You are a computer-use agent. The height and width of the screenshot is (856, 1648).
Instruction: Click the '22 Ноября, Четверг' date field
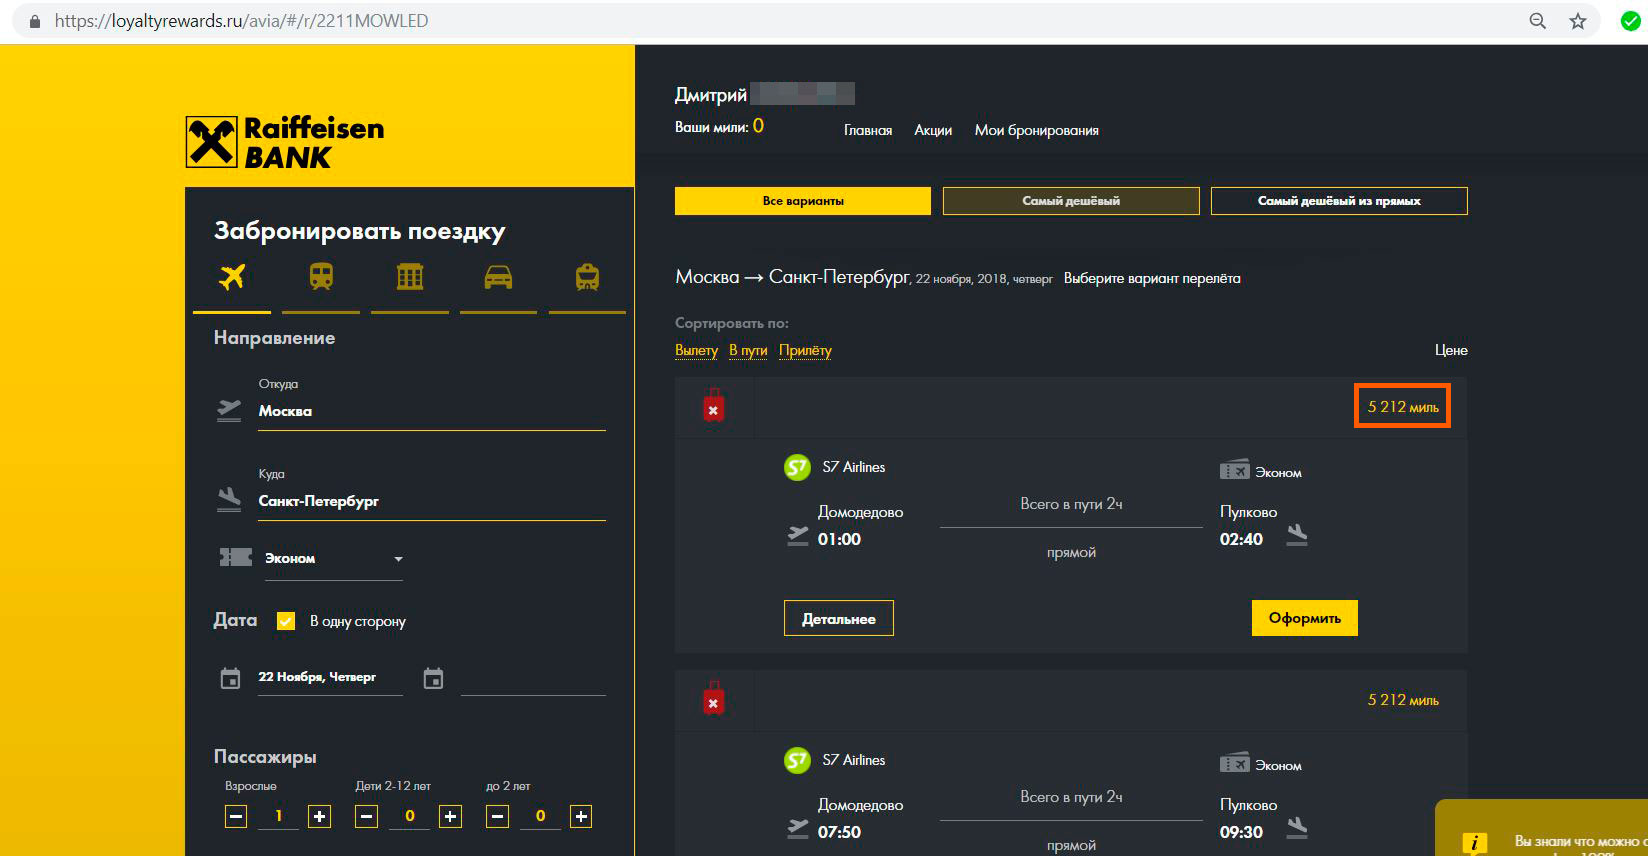330,678
